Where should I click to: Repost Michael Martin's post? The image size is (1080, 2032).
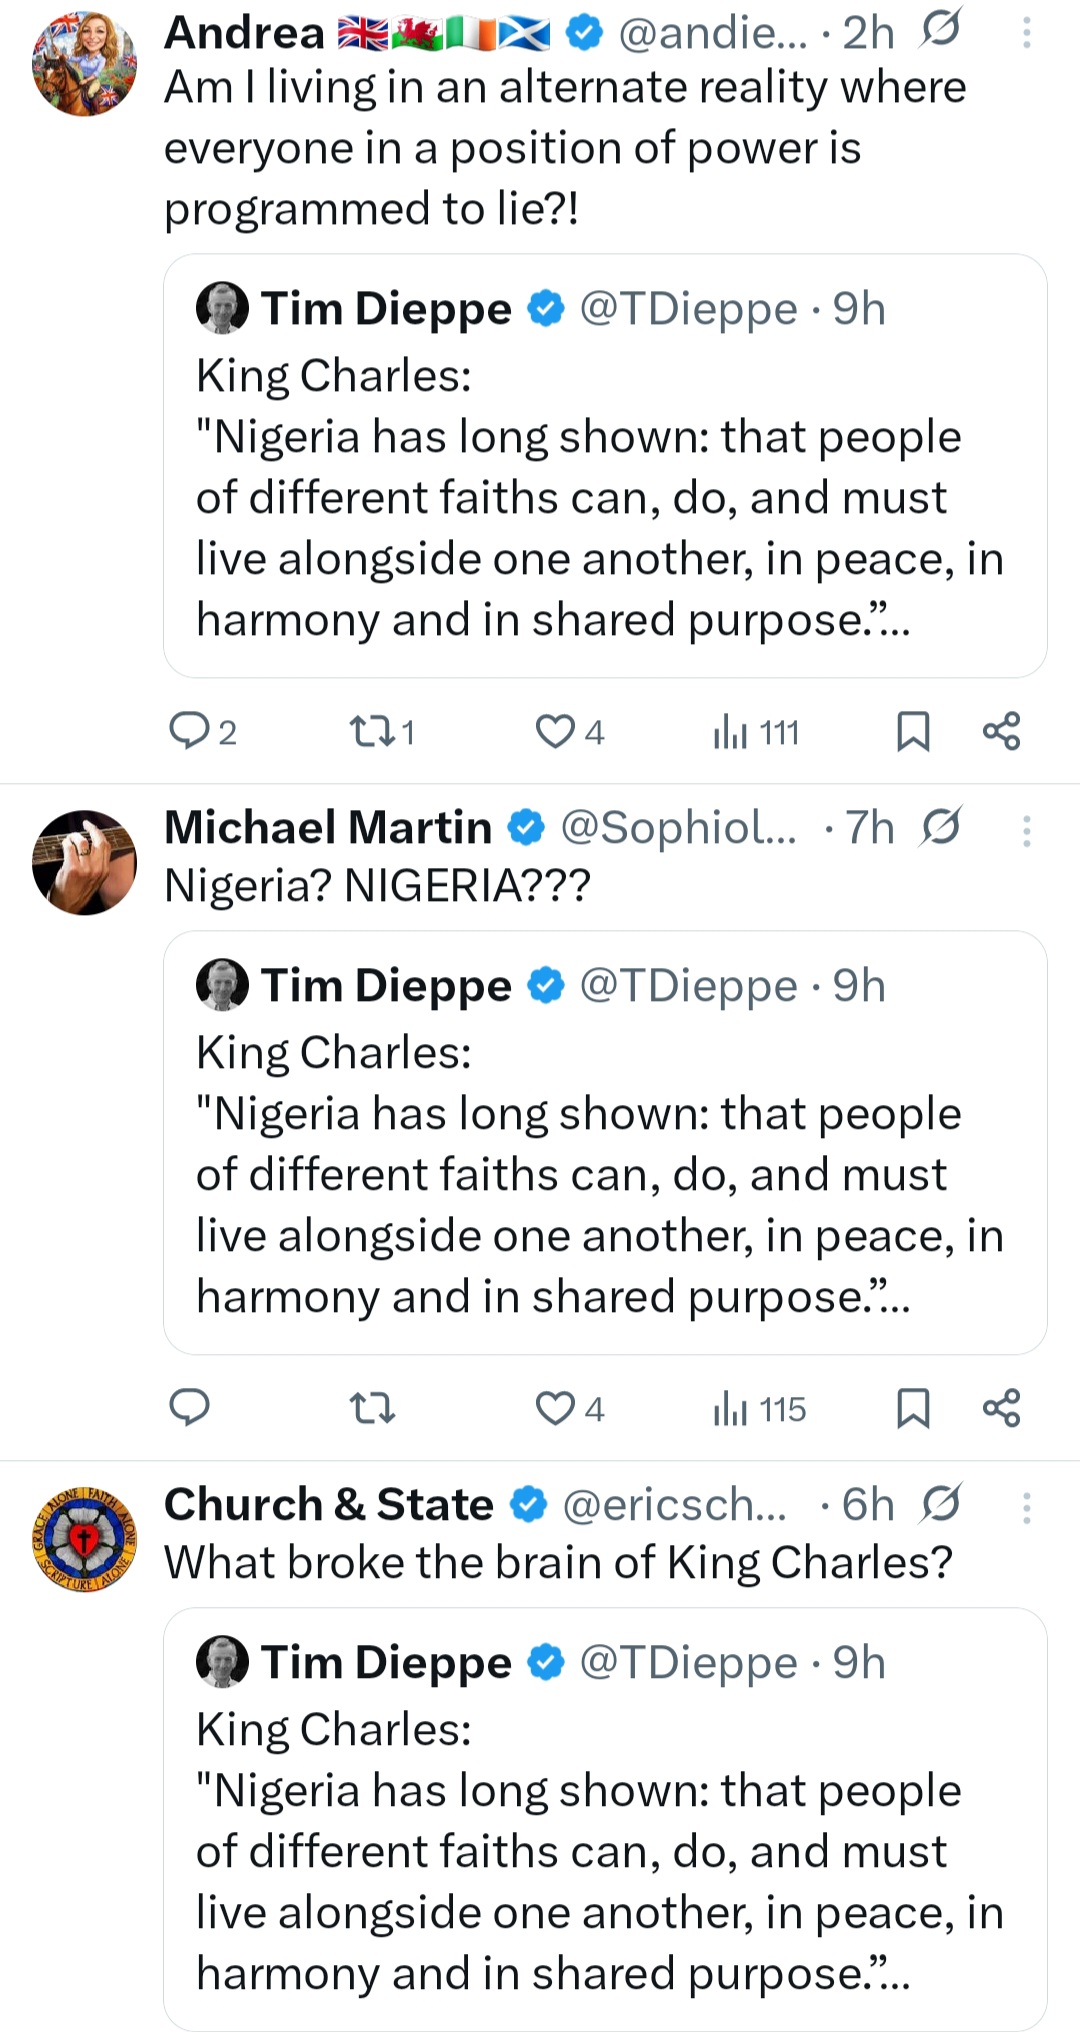click(370, 1408)
